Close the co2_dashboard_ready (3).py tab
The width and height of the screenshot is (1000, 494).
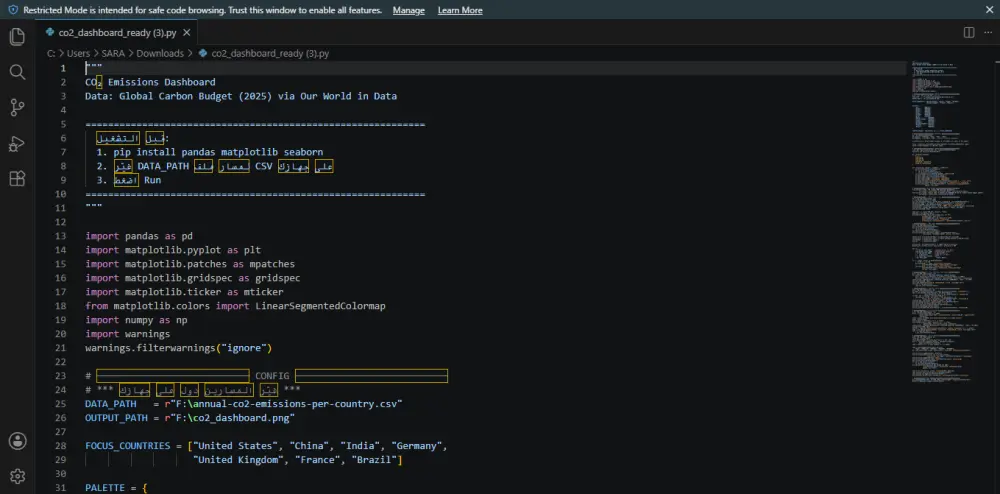188,33
